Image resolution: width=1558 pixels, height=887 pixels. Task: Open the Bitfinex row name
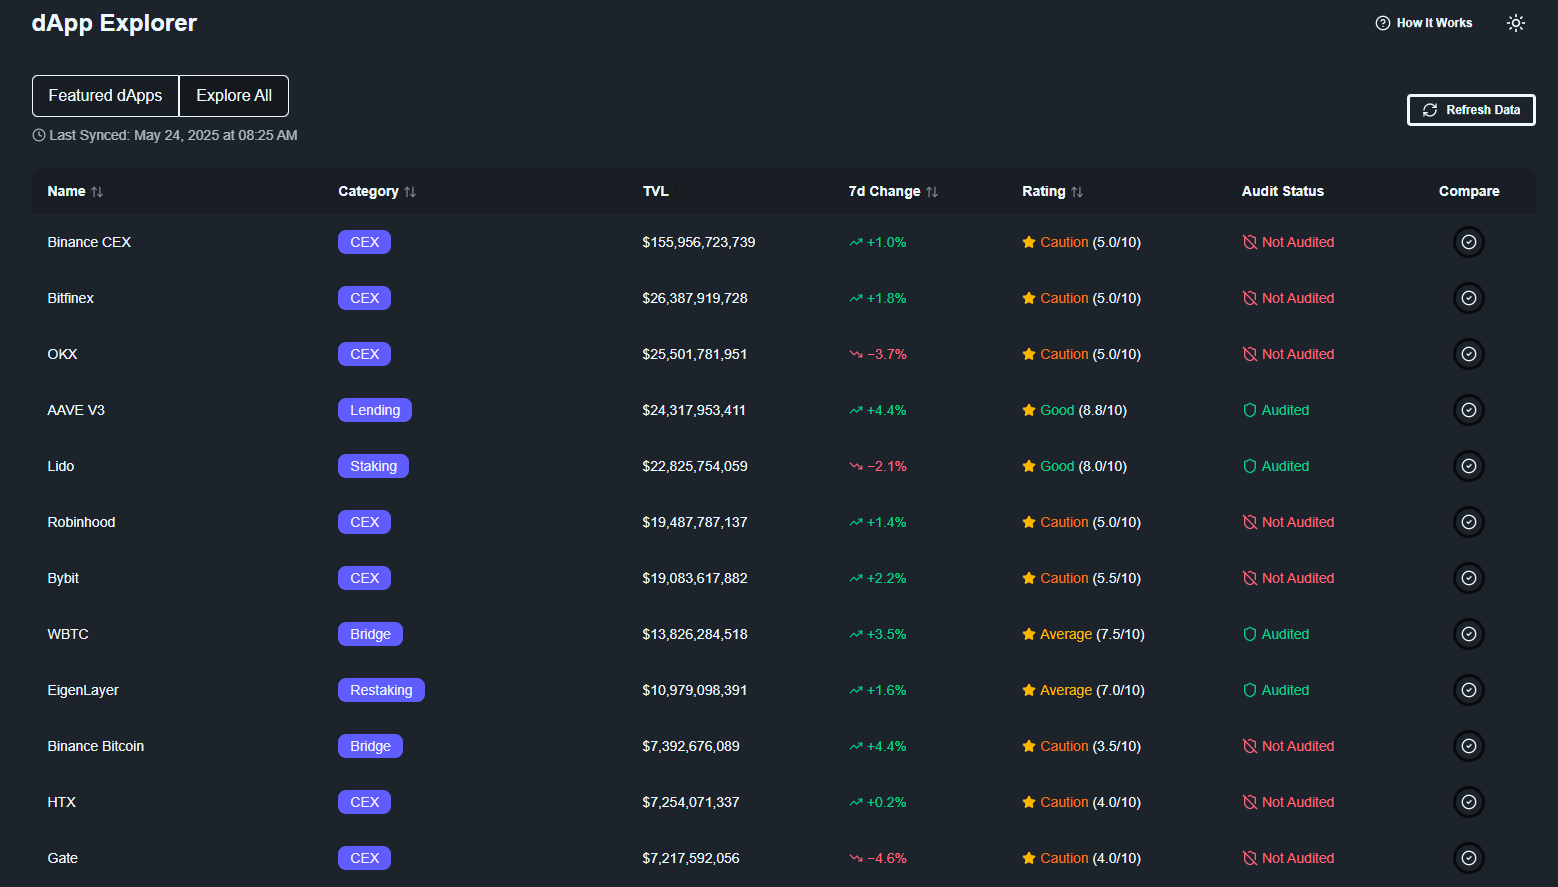pos(70,298)
